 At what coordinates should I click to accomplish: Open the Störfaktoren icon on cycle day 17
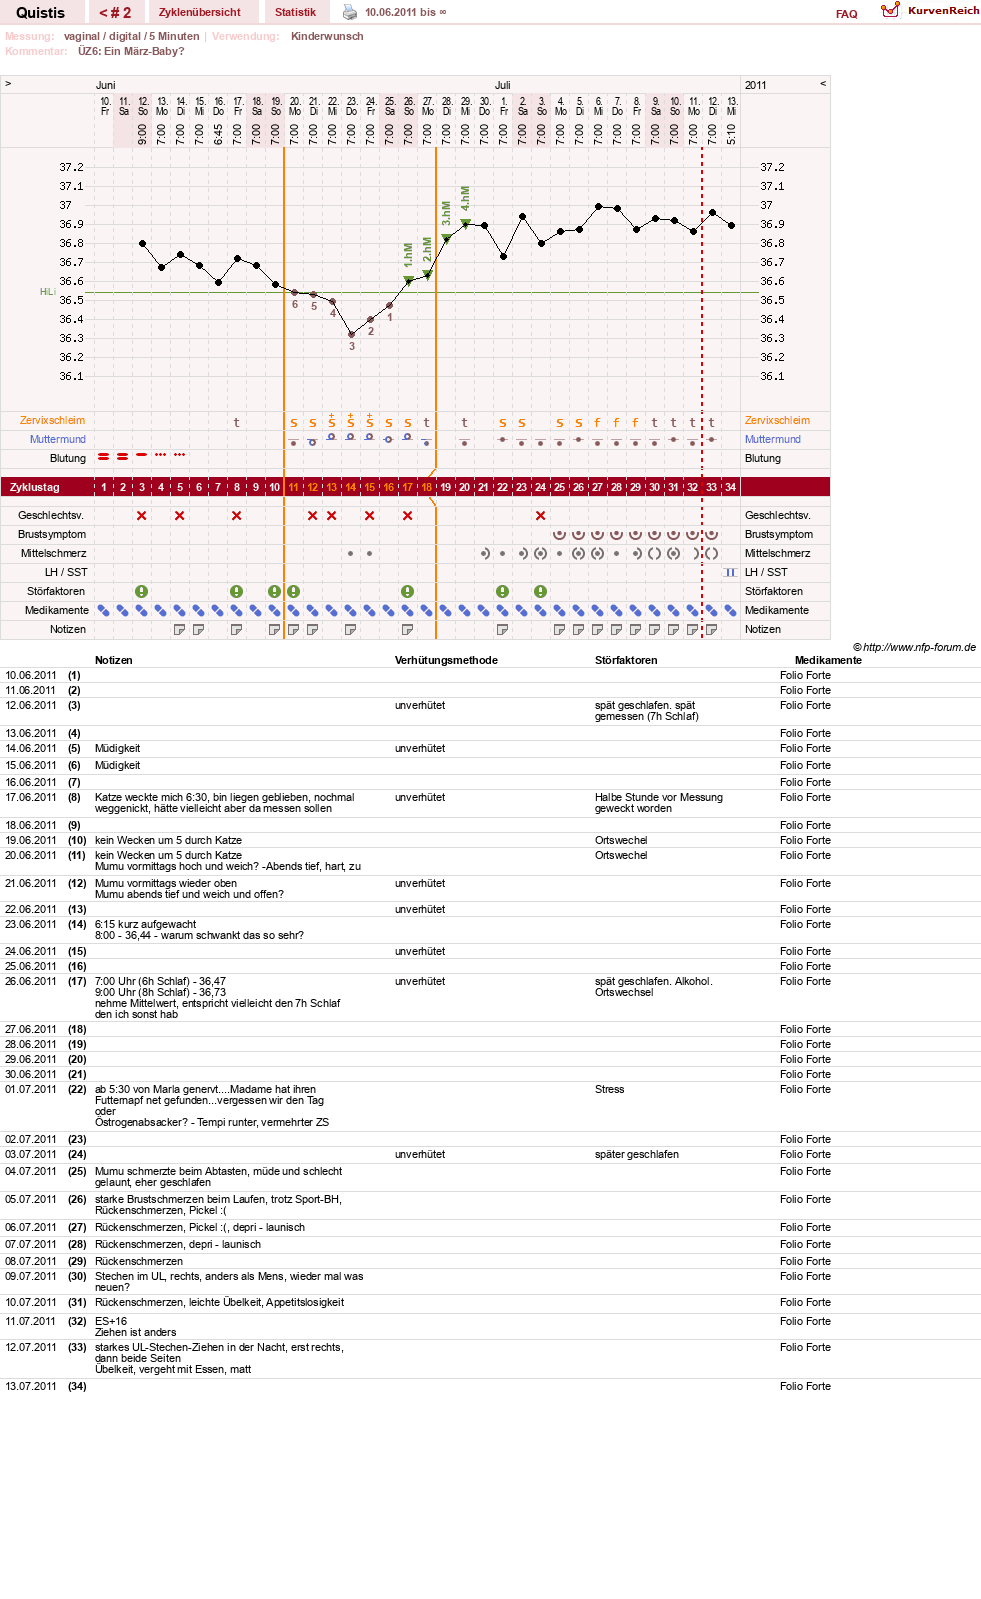point(408,592)
